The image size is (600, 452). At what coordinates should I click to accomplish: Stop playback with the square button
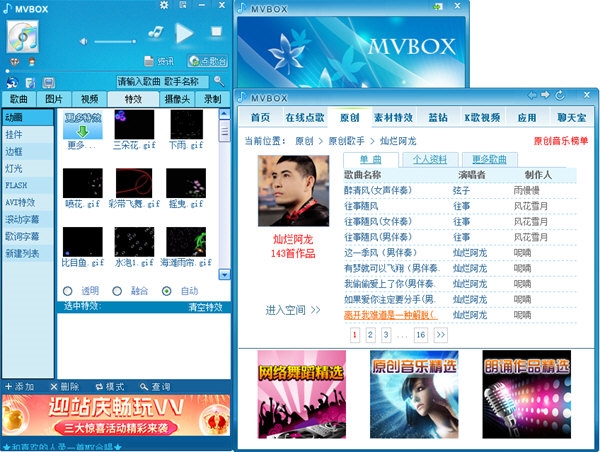pyautogui.click(x=217, y=31)
